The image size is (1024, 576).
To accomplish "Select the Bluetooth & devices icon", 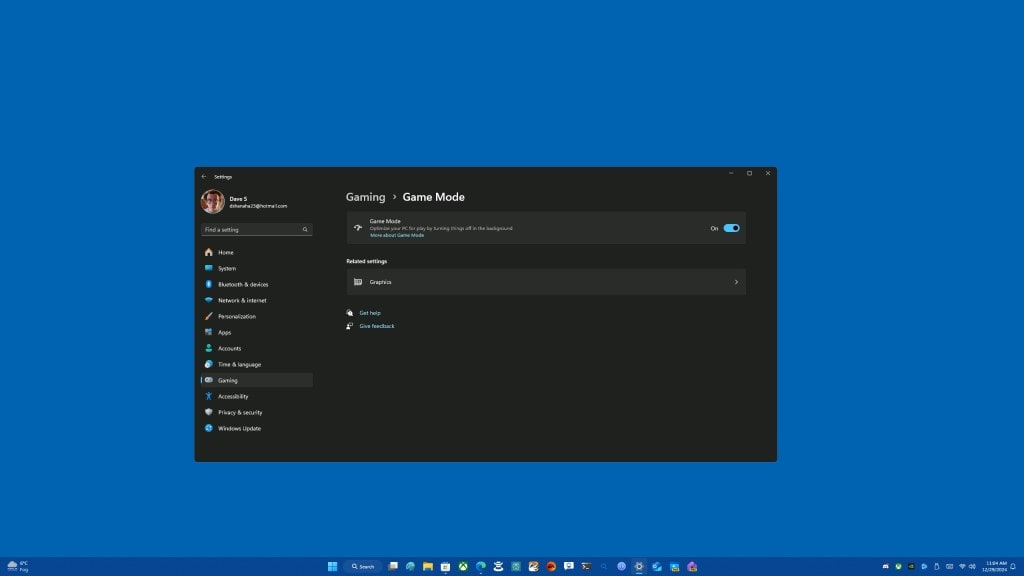I will pyautogui.click(x=207, y=284).
